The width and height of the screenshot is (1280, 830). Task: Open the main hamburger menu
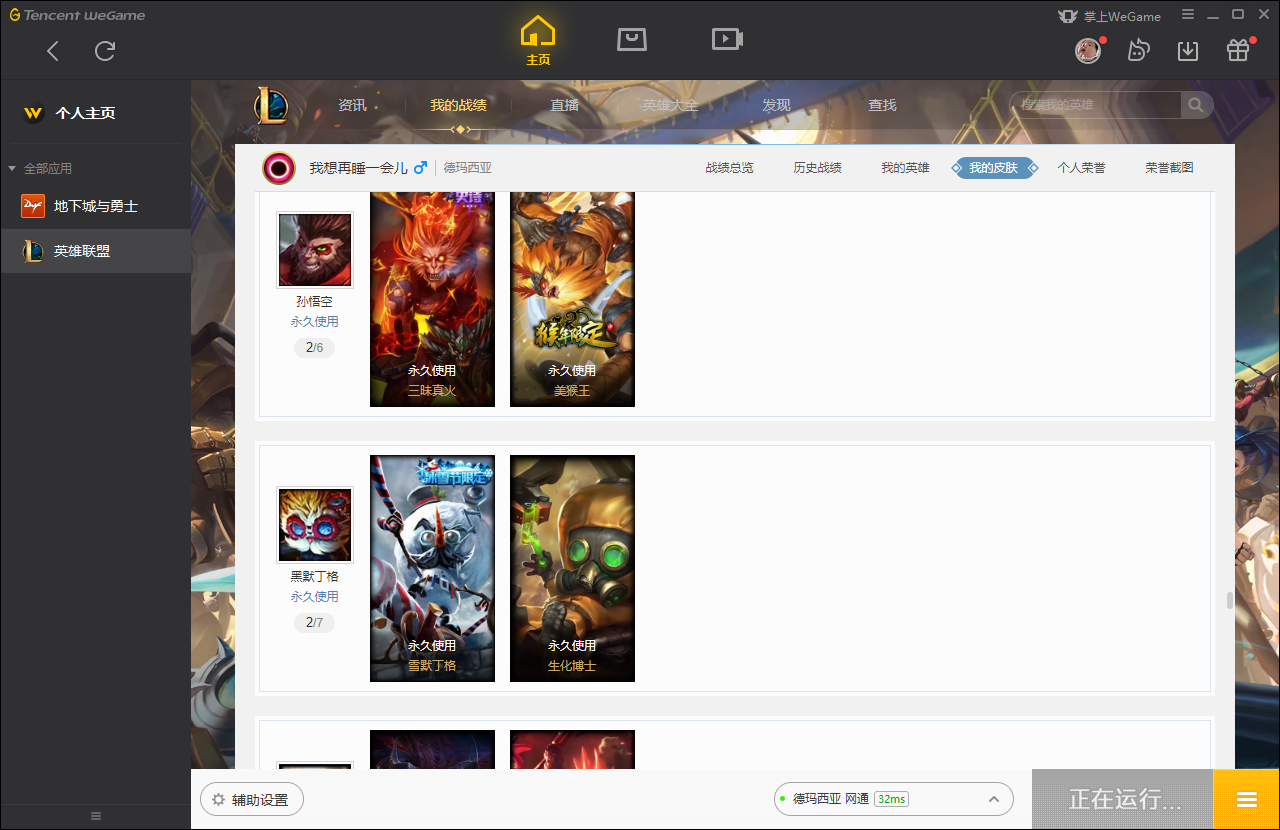pos(1188,15)
